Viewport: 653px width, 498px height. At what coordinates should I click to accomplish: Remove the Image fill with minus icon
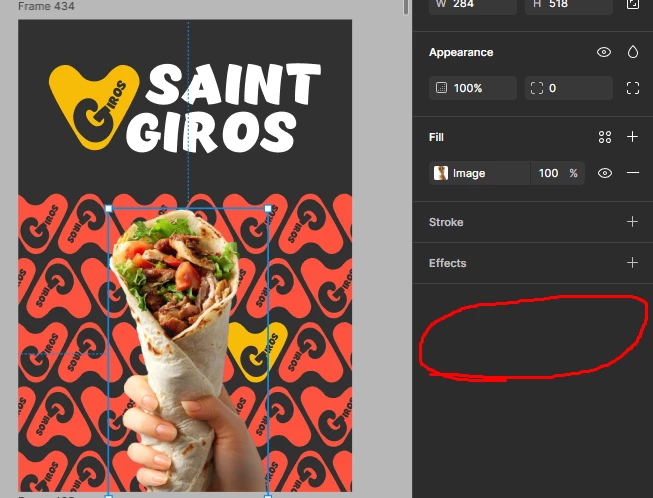(633, 173)
